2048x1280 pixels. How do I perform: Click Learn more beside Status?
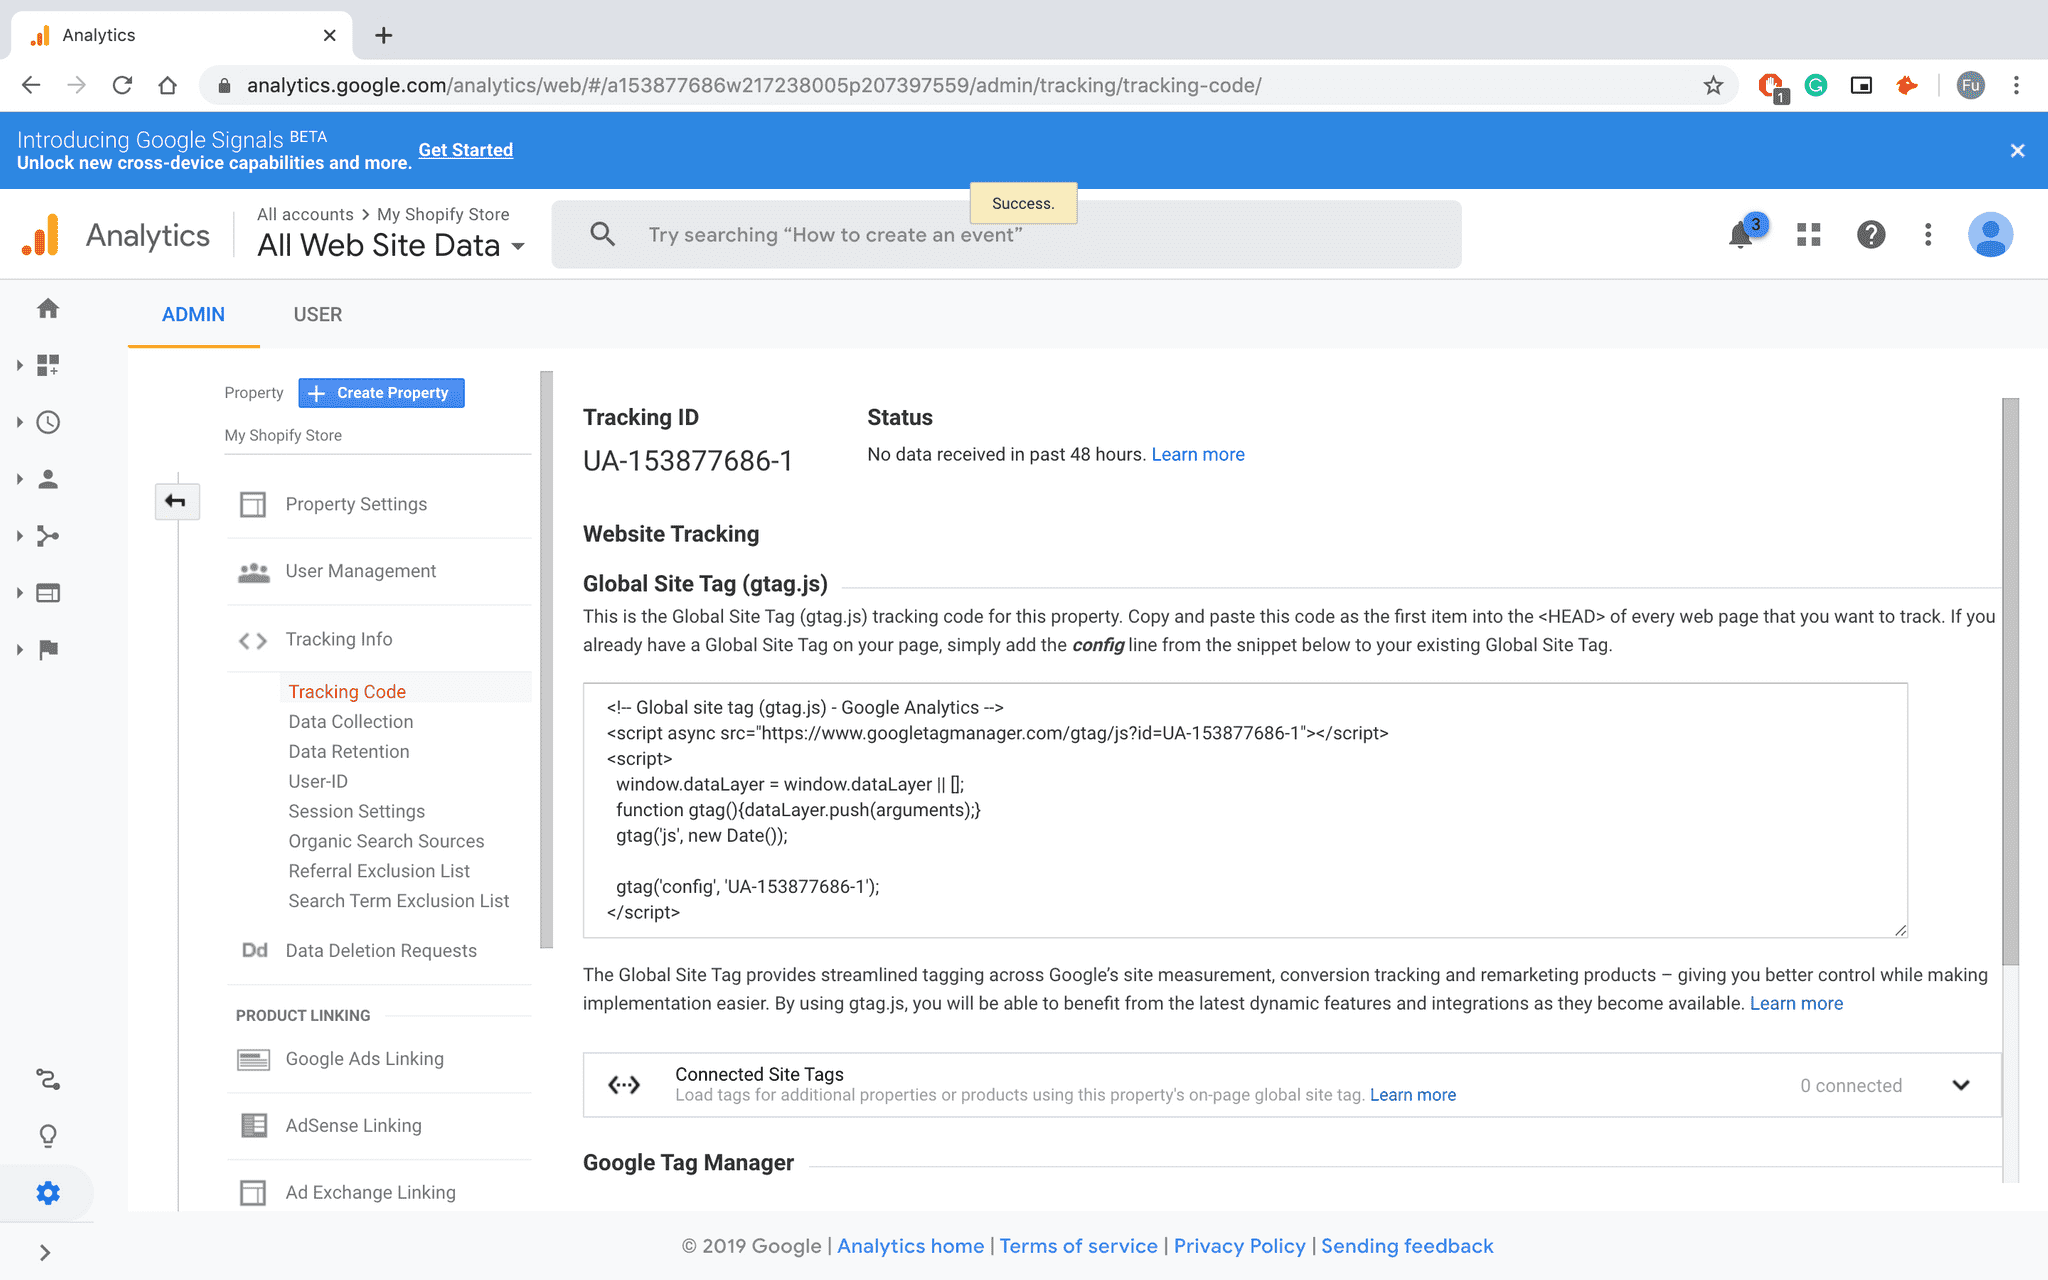(1197, 454)
